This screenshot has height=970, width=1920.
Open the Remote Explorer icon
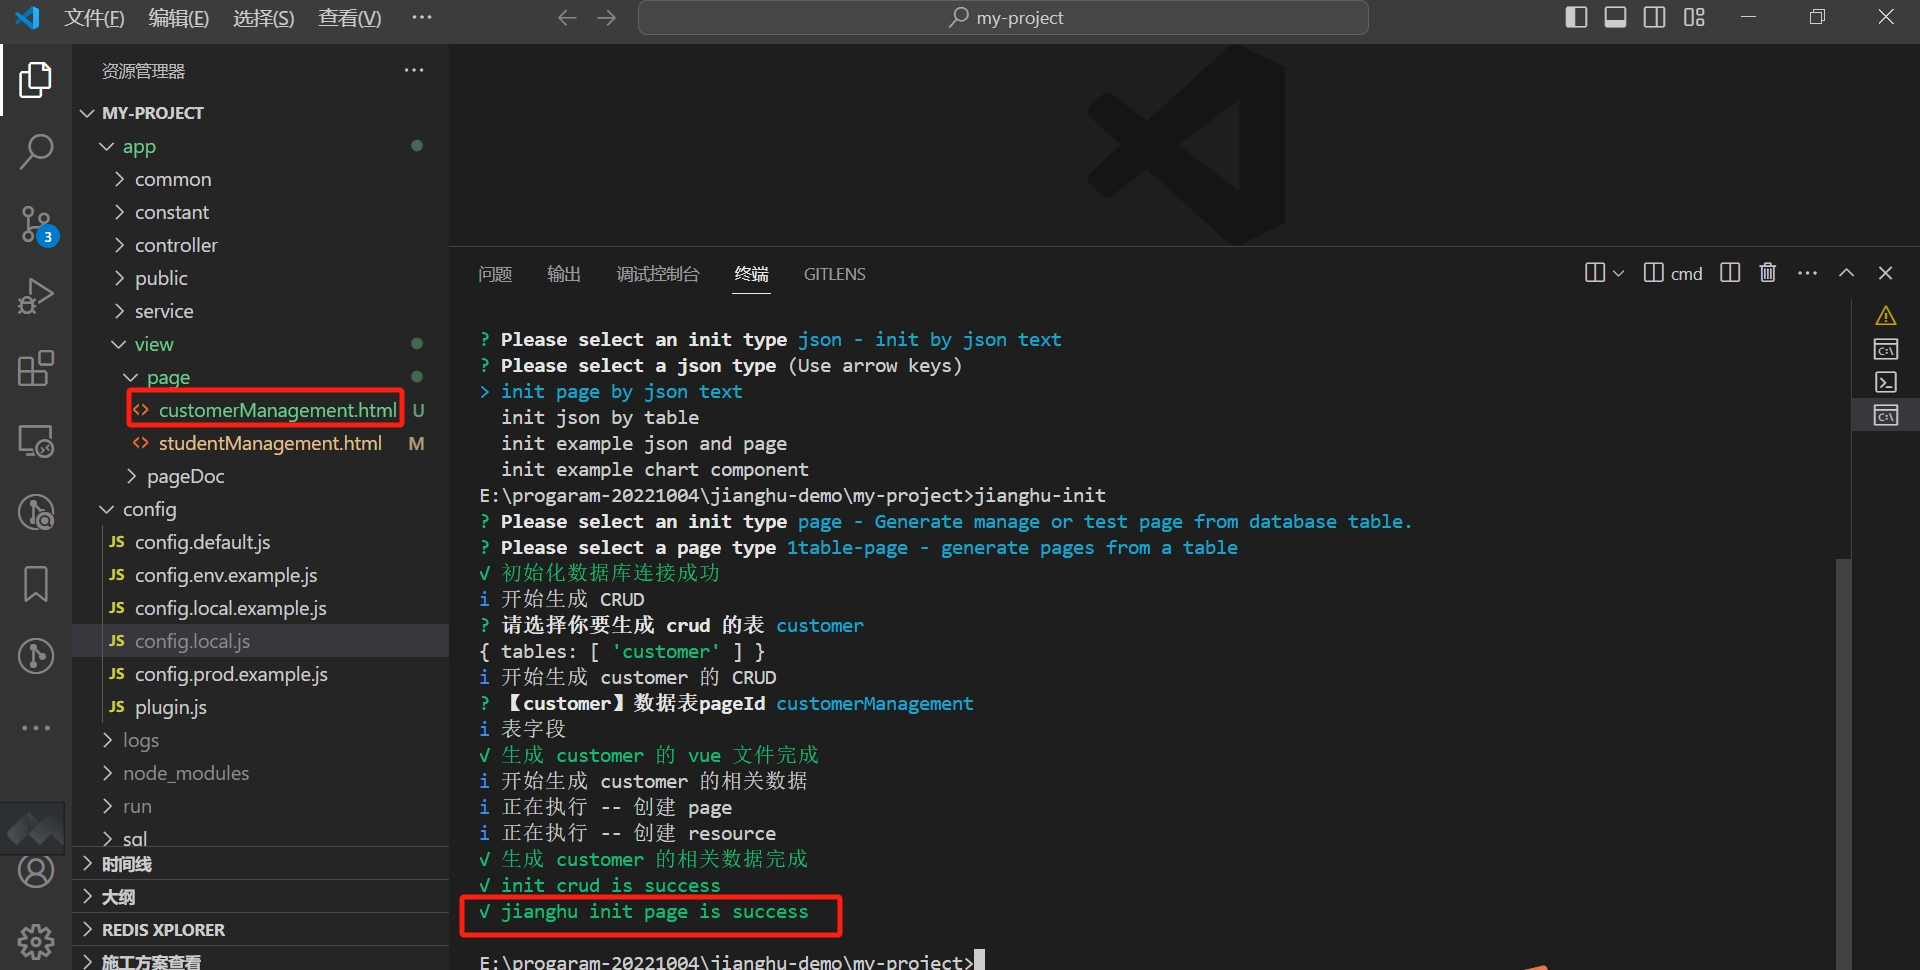(36, 441)
